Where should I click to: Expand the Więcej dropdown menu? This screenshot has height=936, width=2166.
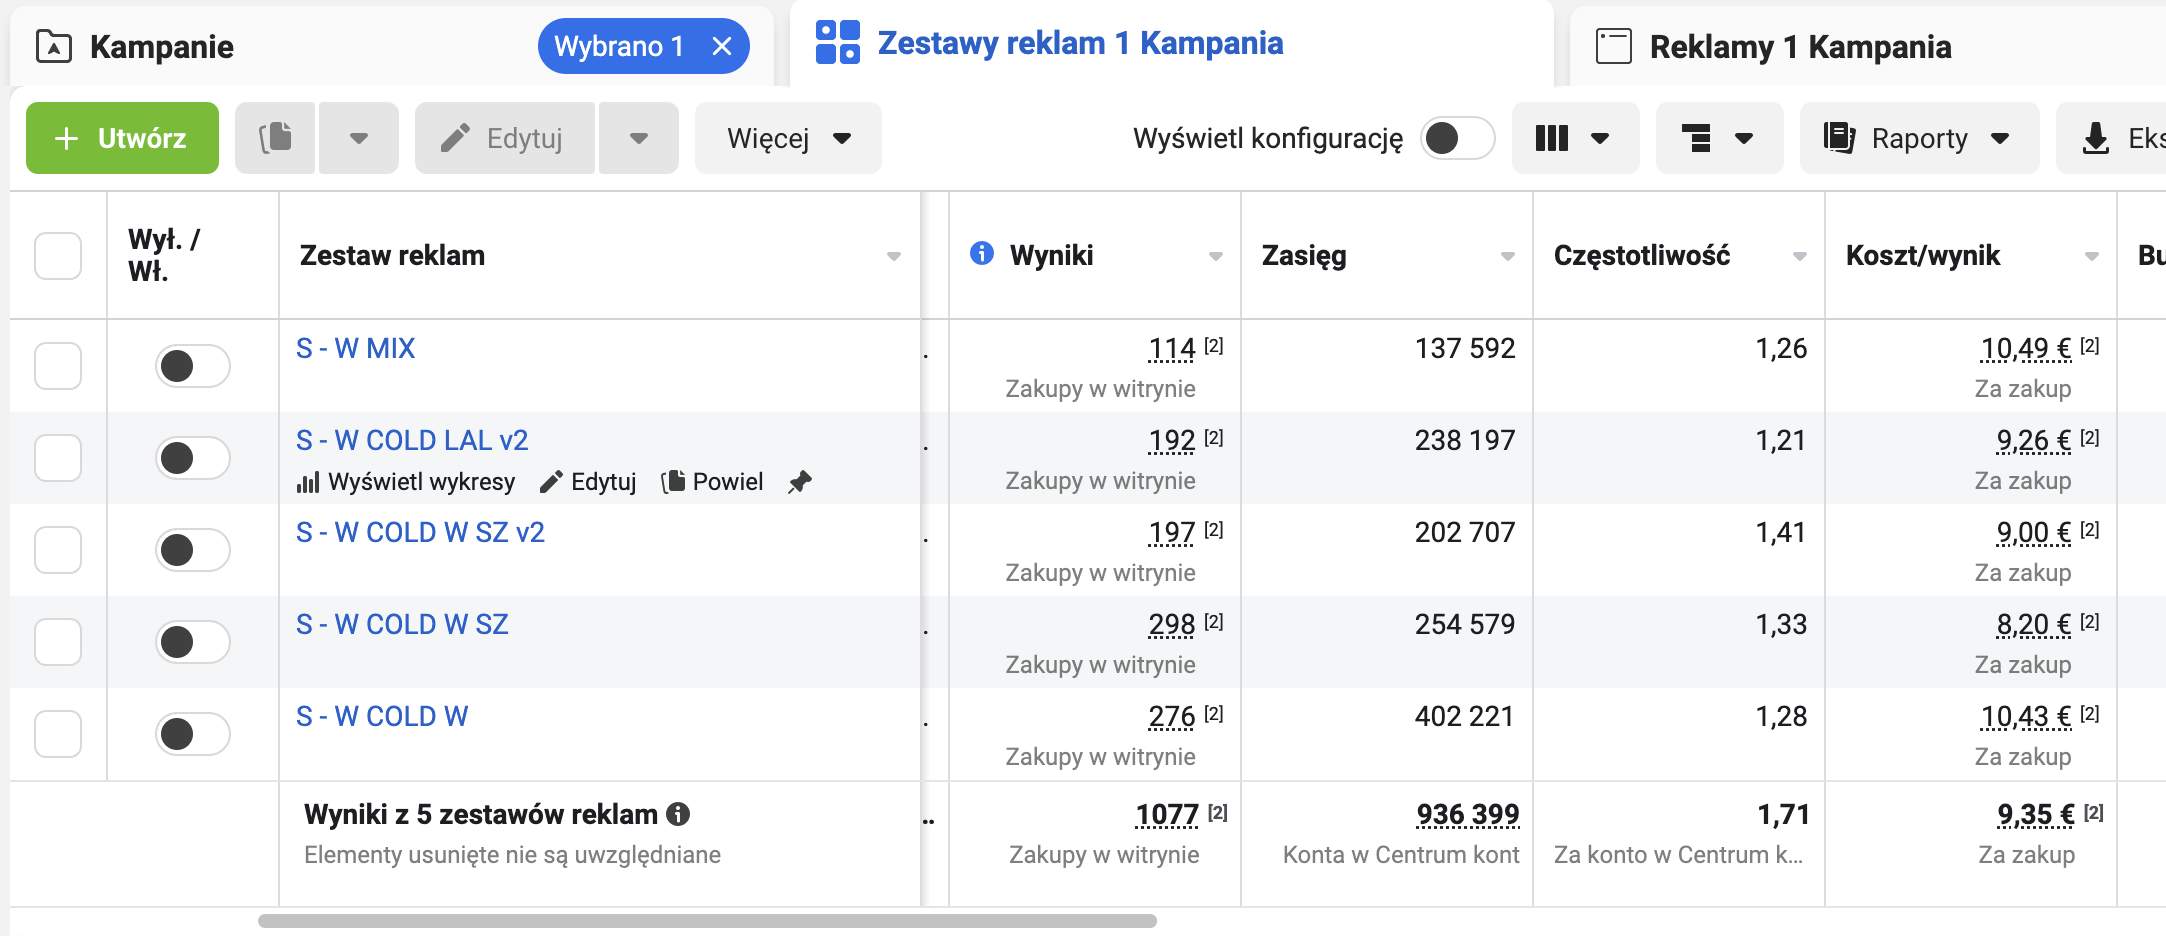[x=788, y=138]
